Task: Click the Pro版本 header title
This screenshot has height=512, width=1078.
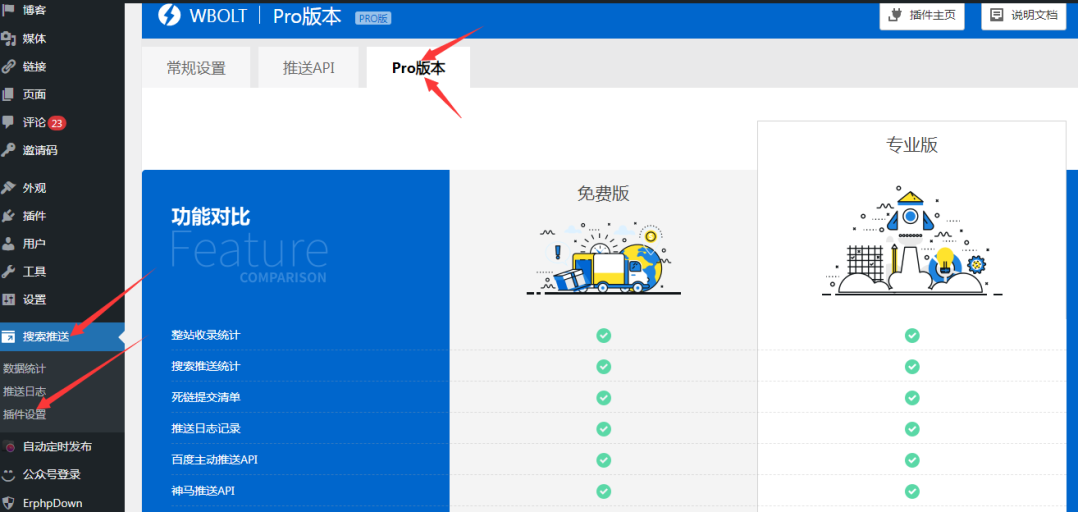Action: (x=307, y=16)
